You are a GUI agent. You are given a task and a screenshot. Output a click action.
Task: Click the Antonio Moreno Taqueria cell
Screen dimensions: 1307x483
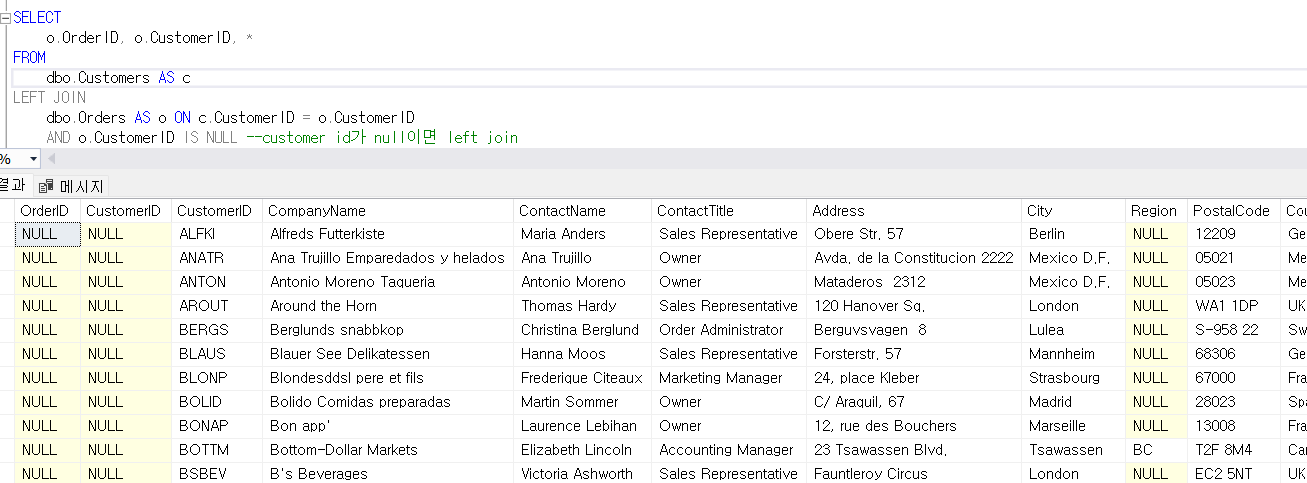pos(388,282)
